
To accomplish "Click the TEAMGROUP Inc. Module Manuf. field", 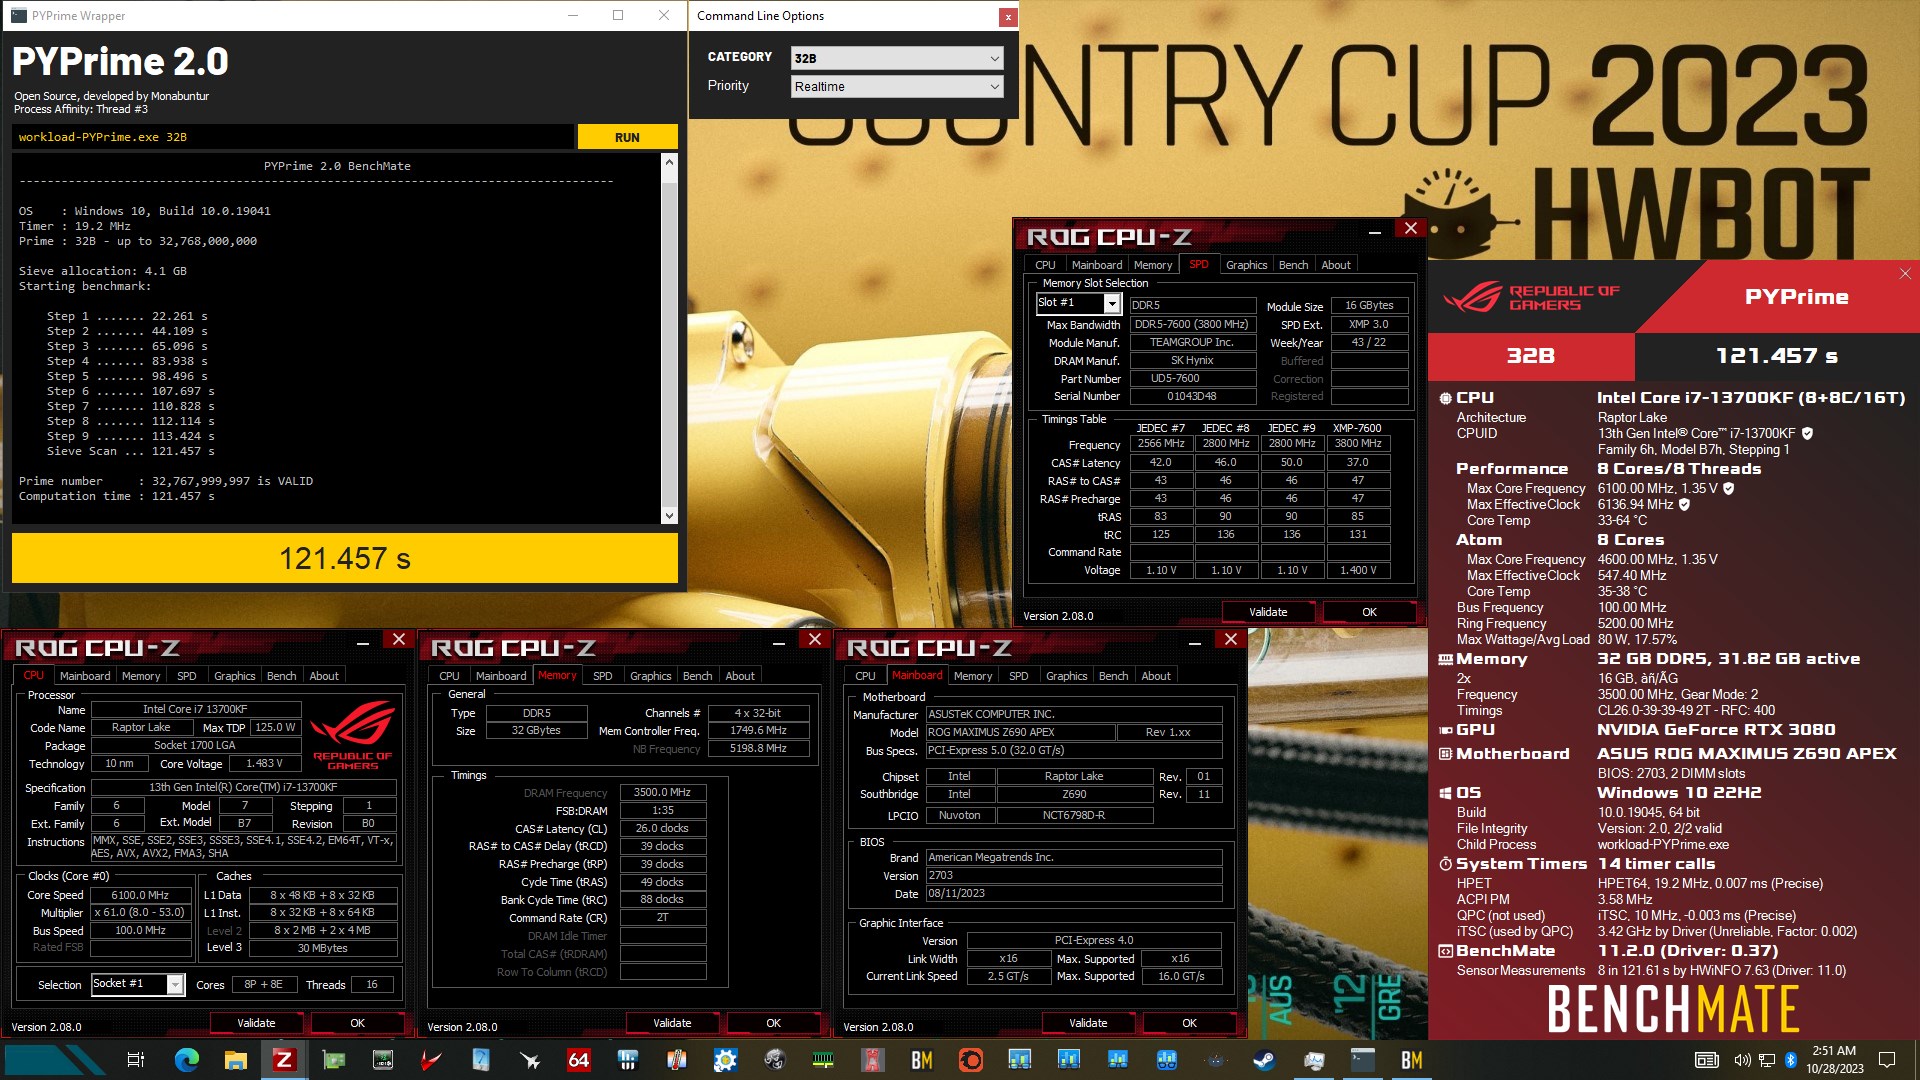I will tap(1192, 343).
